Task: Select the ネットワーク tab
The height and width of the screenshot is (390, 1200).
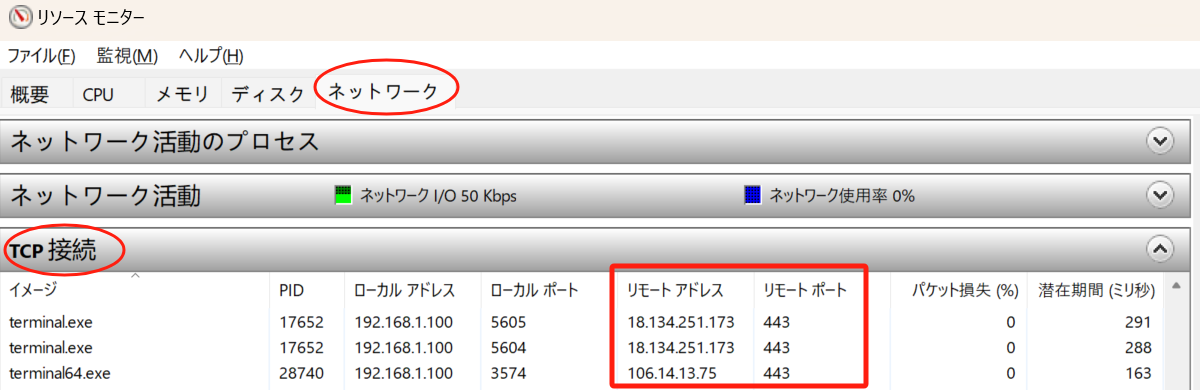Action: coord(384,91)
